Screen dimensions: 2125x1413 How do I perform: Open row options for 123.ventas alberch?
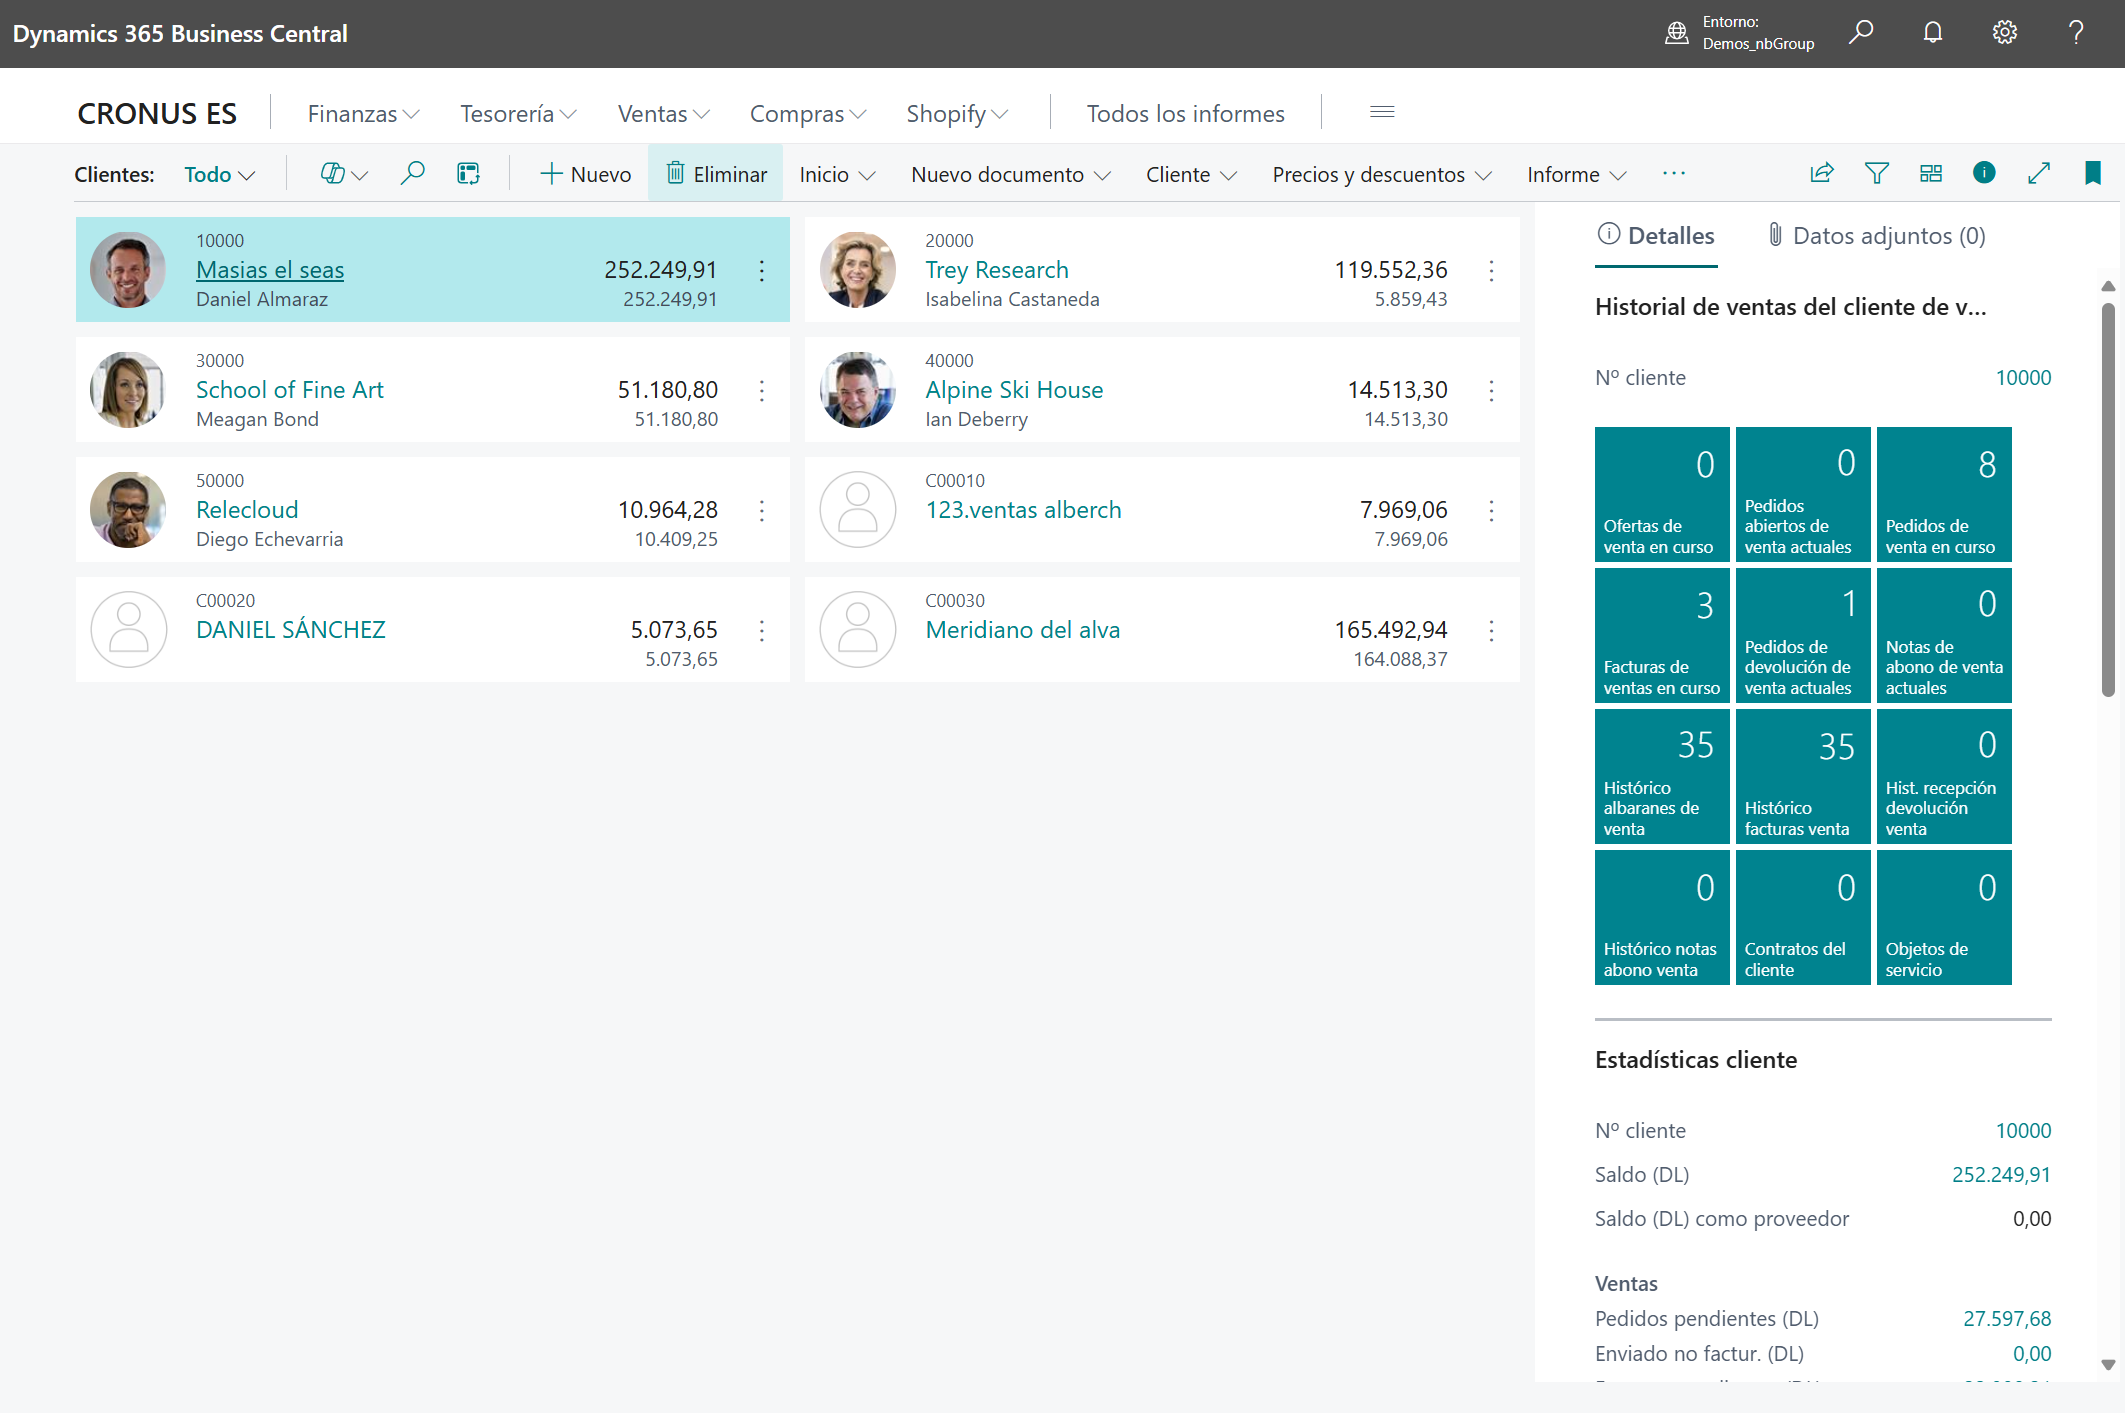[1491, 510]
